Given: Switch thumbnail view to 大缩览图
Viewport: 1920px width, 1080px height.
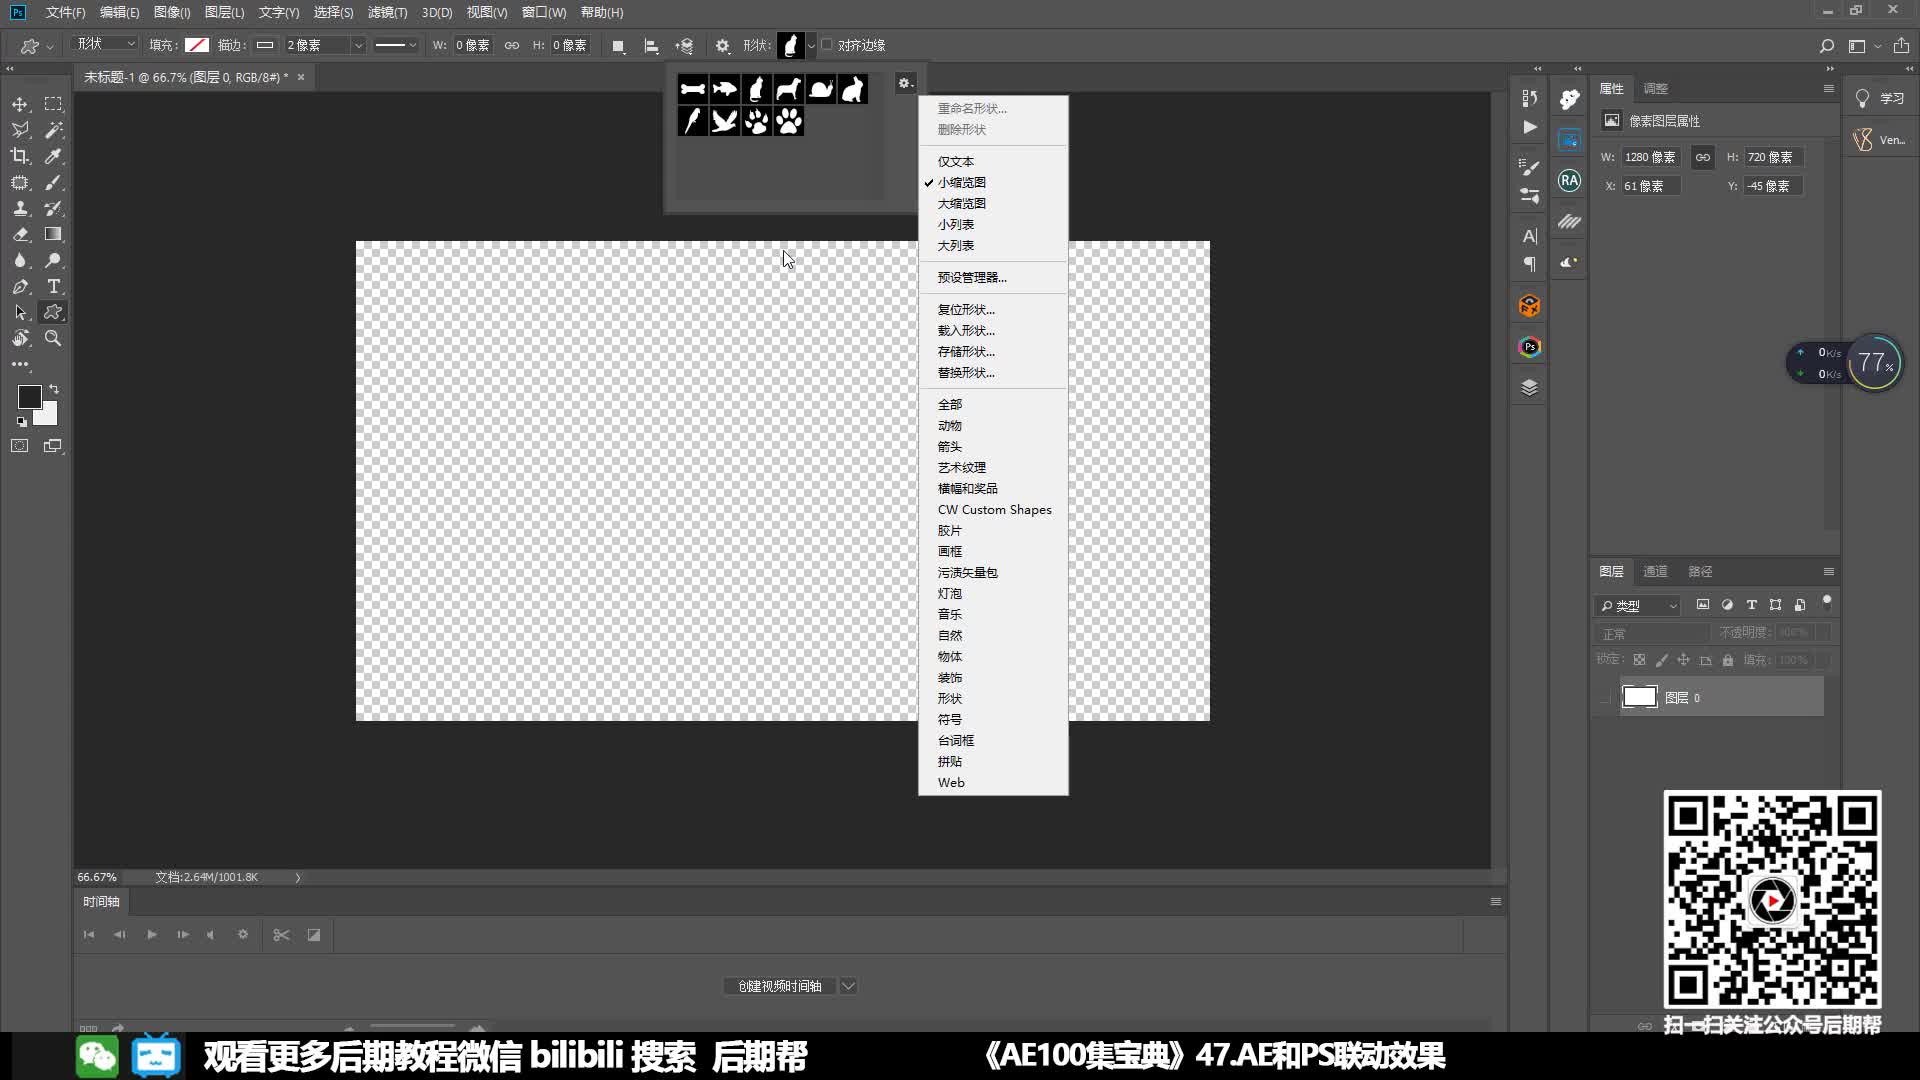Looking at the screenshot, I should (963, 203).
